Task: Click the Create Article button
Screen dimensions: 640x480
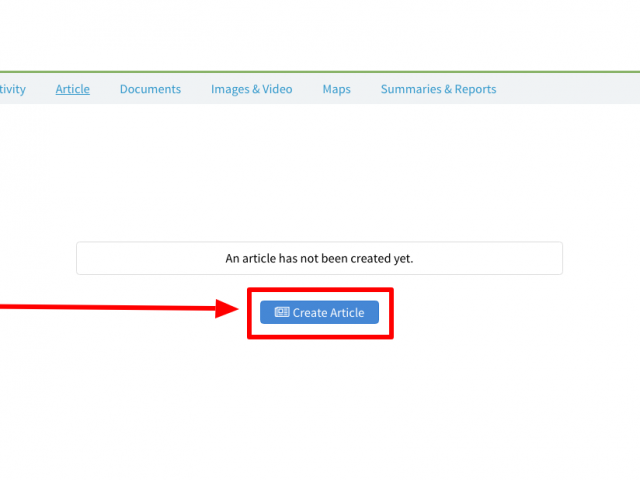Action: (319, 312)
